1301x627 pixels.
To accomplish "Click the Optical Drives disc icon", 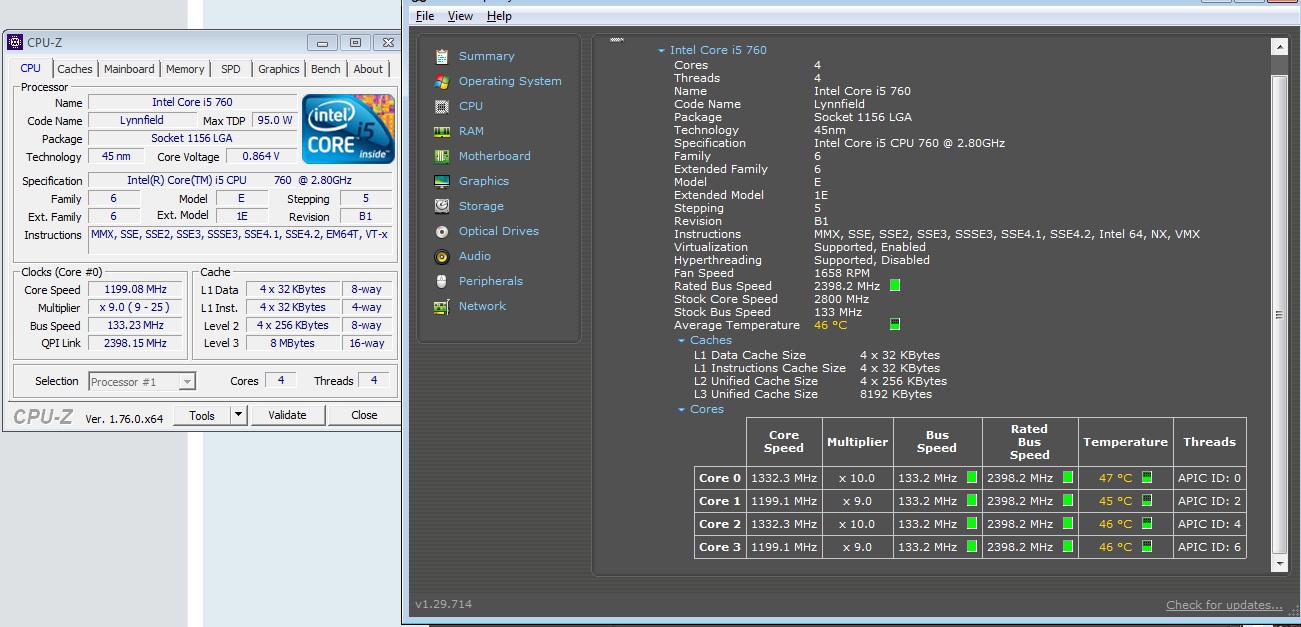I will pyautogui.click(x=442, y=231).
